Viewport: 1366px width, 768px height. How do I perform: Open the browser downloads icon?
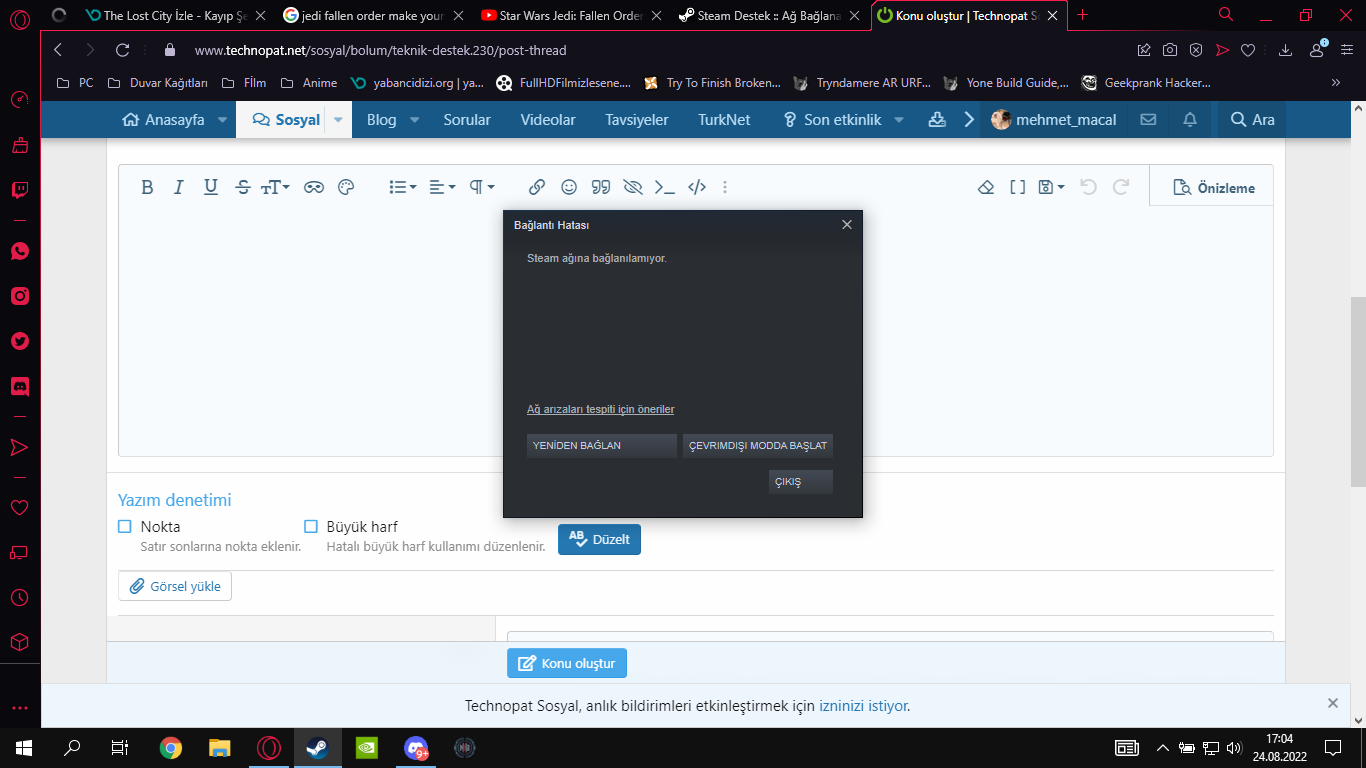point(1286,50)
